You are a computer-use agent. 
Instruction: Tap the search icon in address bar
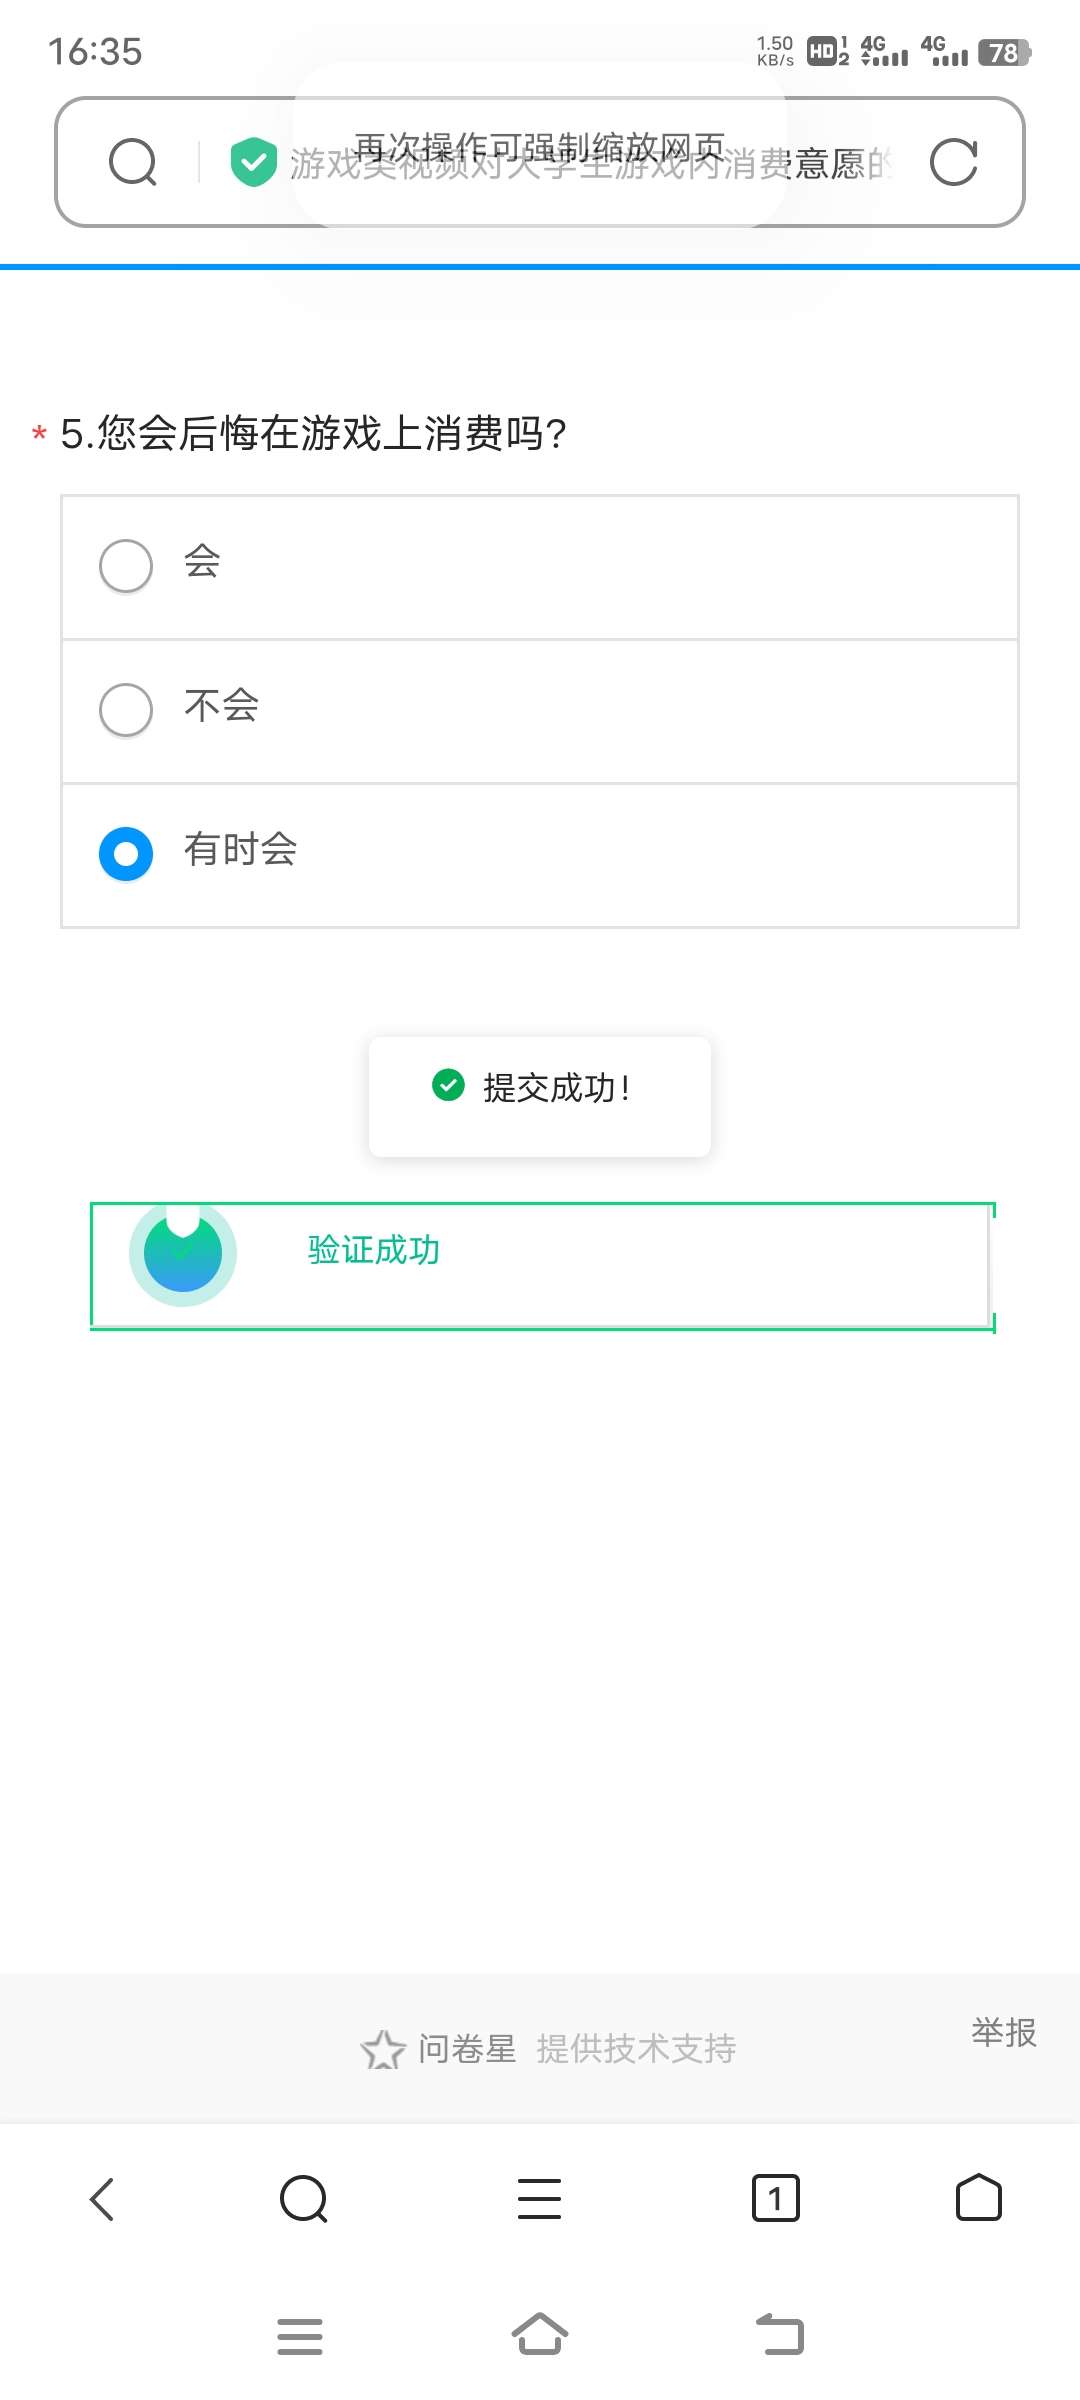[133, 162]
